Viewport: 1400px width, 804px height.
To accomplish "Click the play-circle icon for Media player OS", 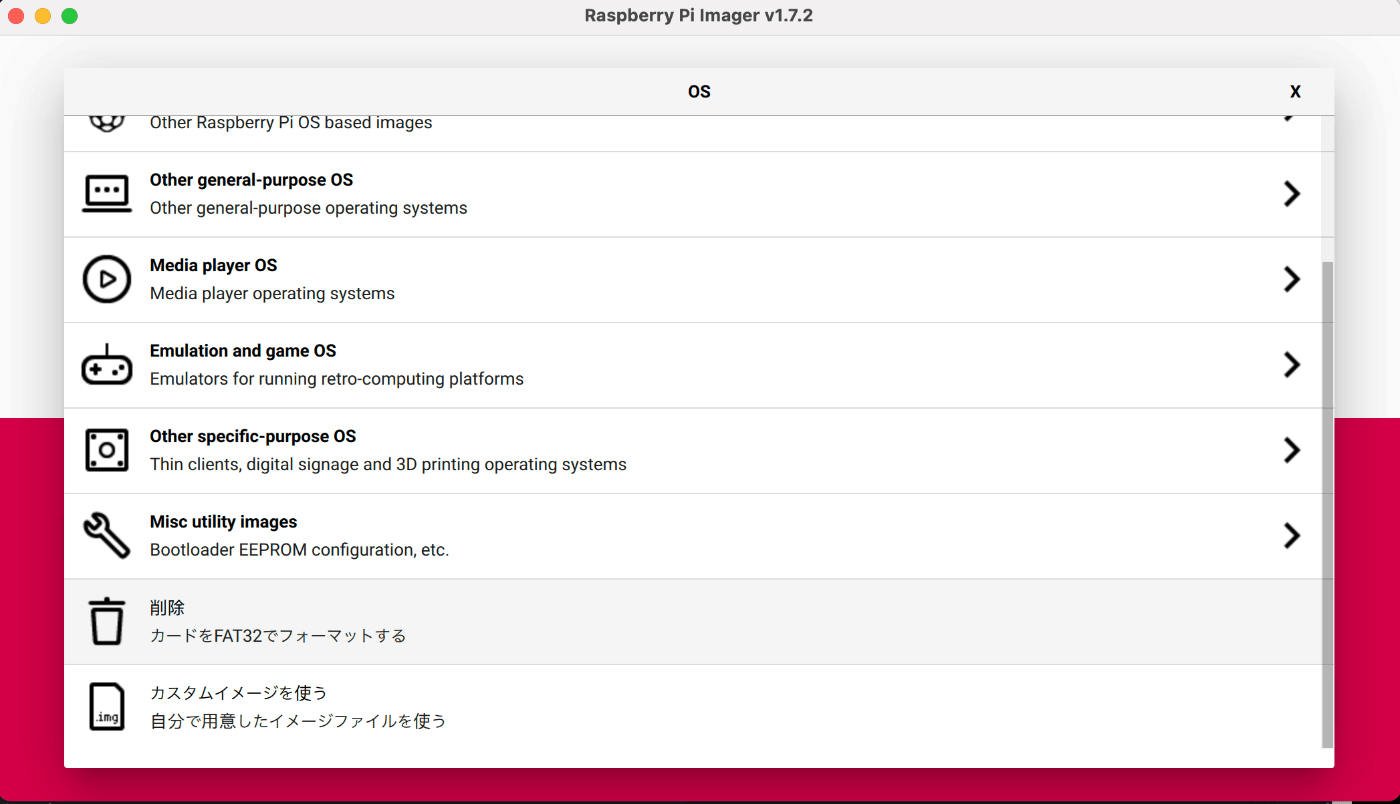I will (x=106, y=279).
